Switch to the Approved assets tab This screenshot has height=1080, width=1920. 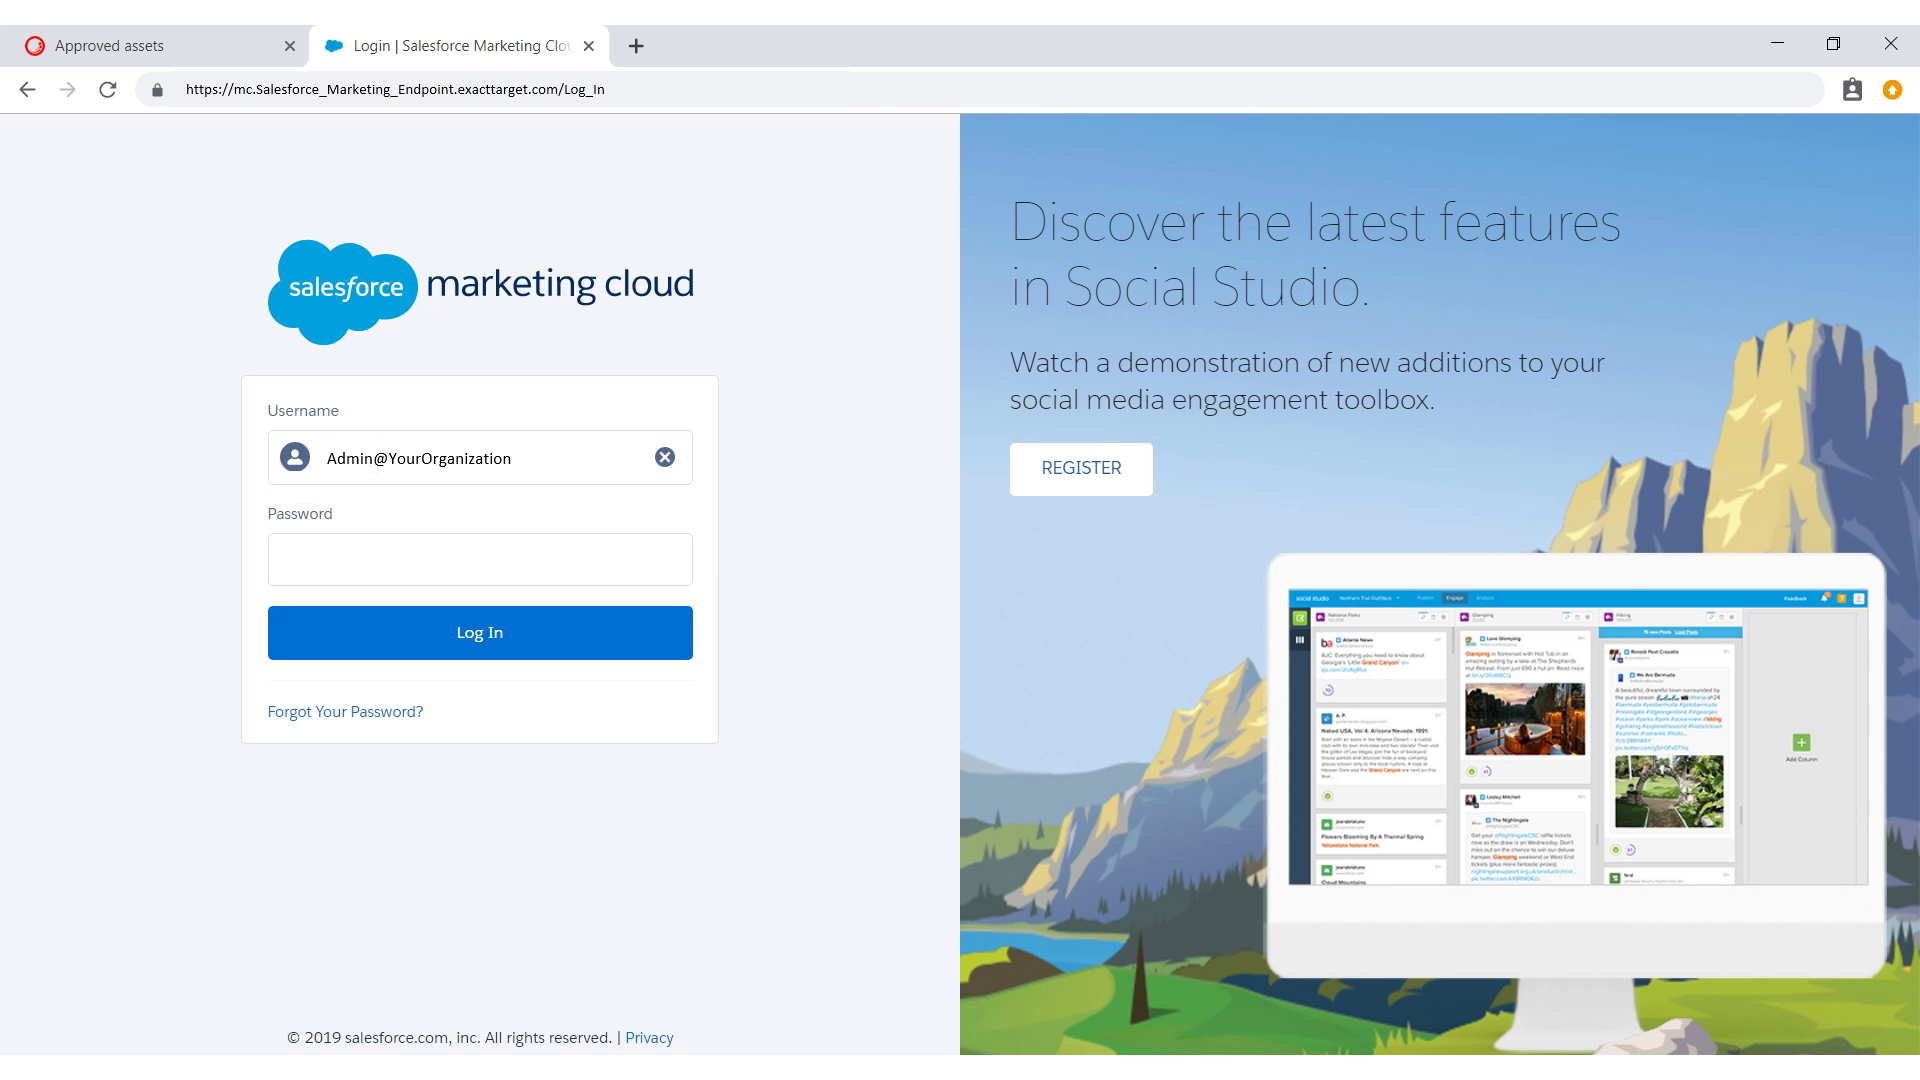[154, 46]
